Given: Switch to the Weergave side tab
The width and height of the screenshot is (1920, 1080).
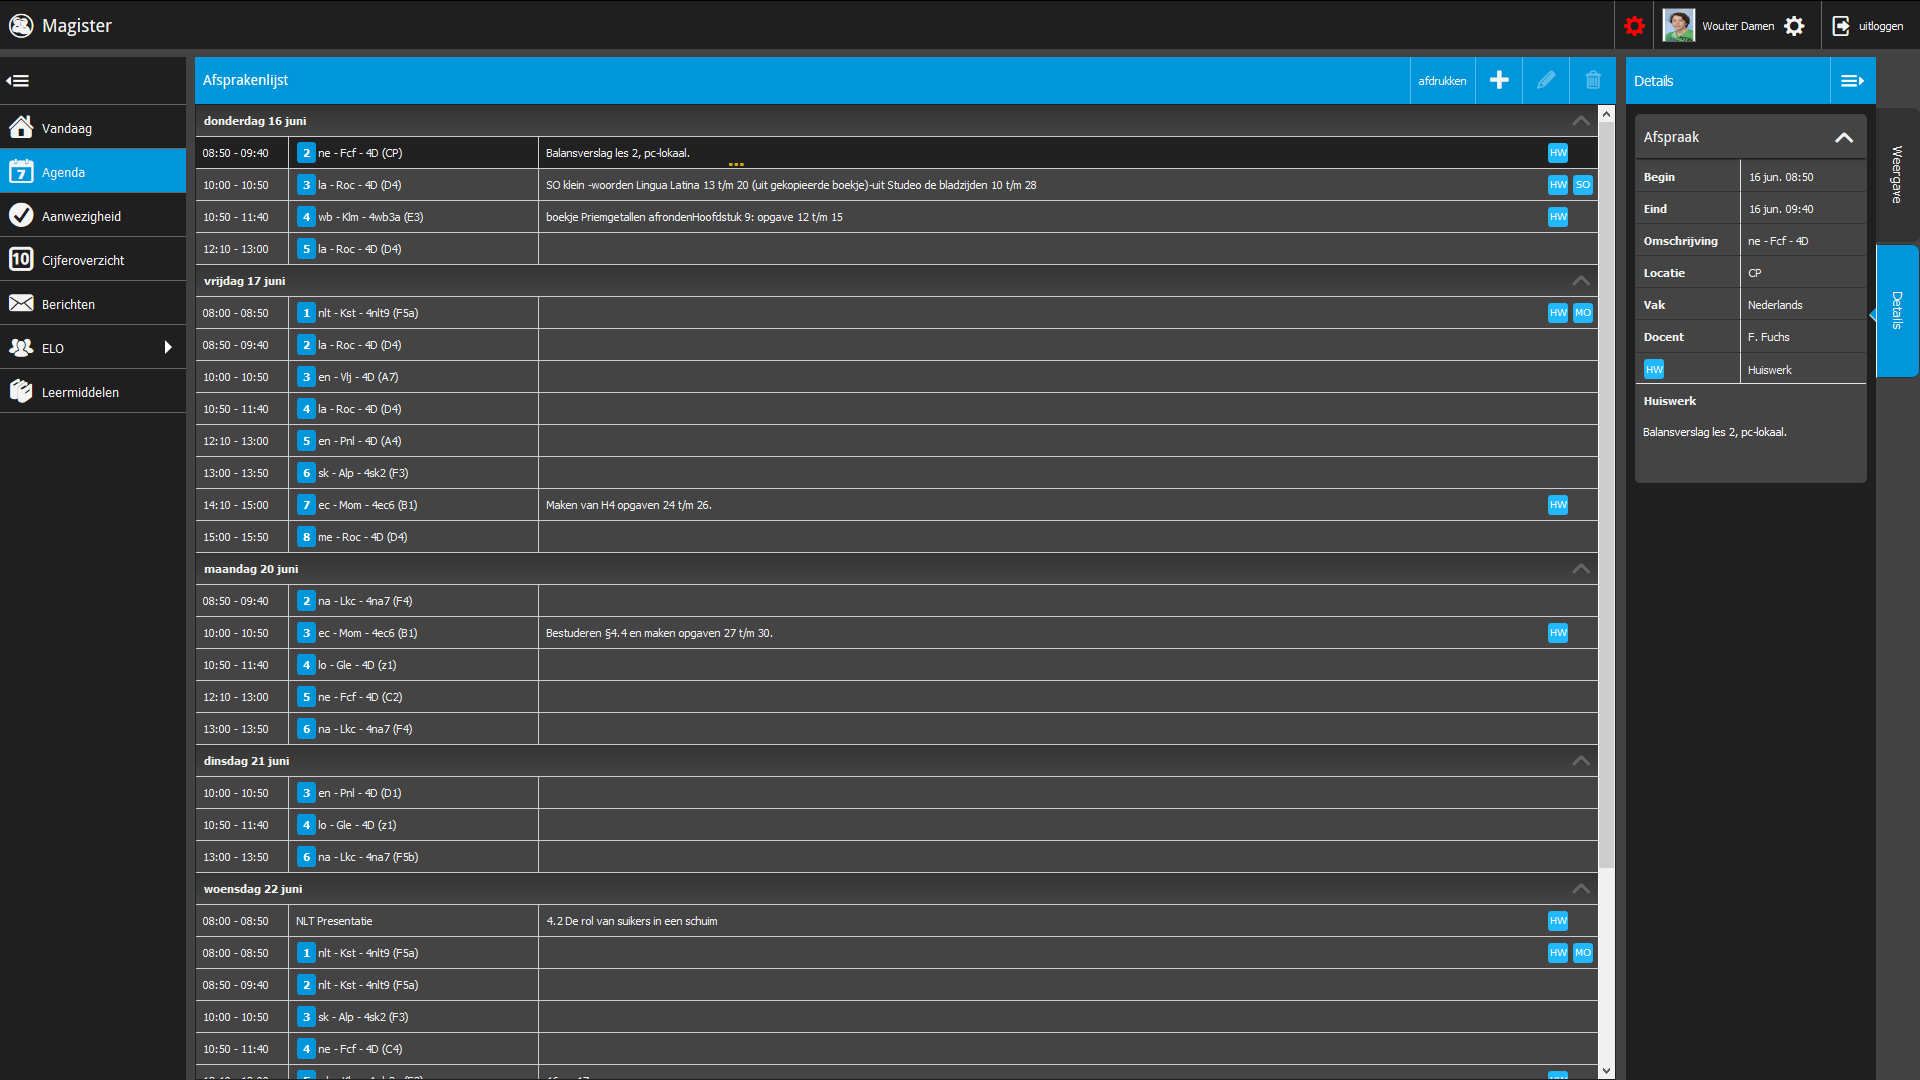Looking at the screenshot, I should [x=1897, y=175].
